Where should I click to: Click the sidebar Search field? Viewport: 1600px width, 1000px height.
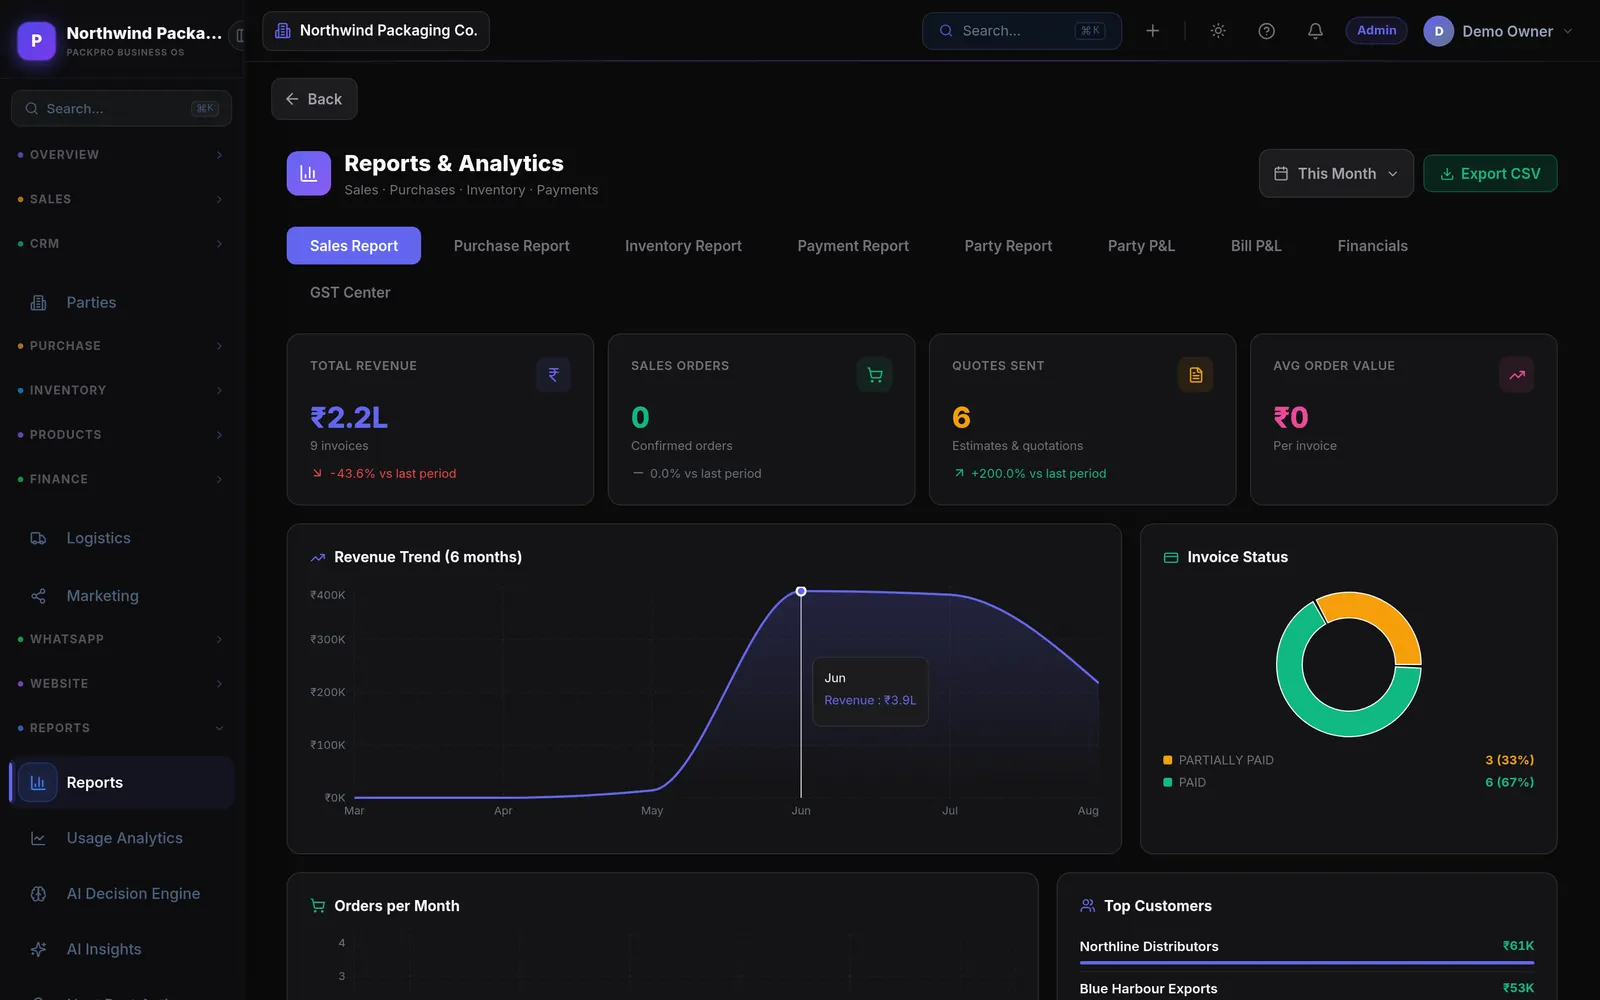[121, 108]
